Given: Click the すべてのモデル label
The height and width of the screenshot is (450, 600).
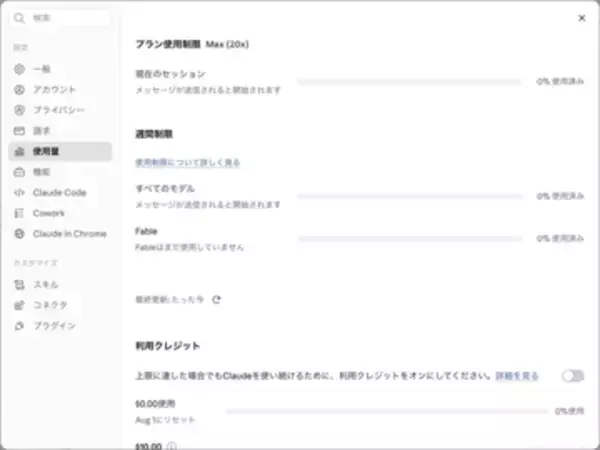Looking at the screenshot, I should pyautogui.click(x=165, y=189).
